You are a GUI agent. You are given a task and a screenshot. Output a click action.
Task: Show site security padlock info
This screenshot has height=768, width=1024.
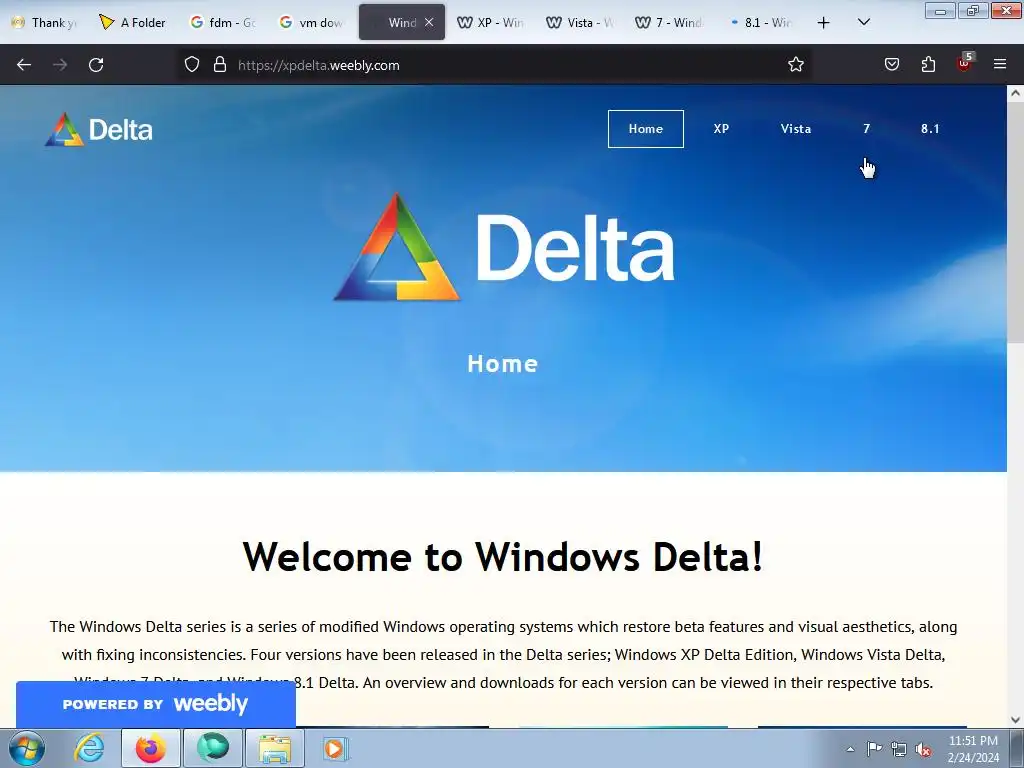click(220, 65)
